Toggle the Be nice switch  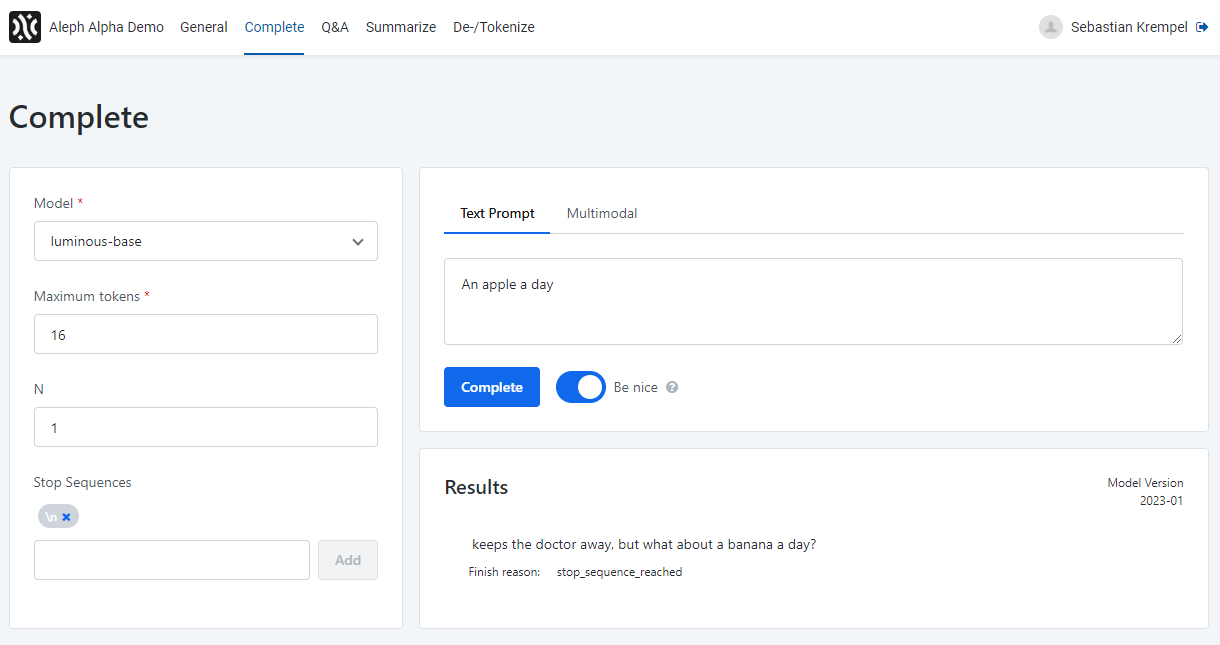(x=580, y=387)
